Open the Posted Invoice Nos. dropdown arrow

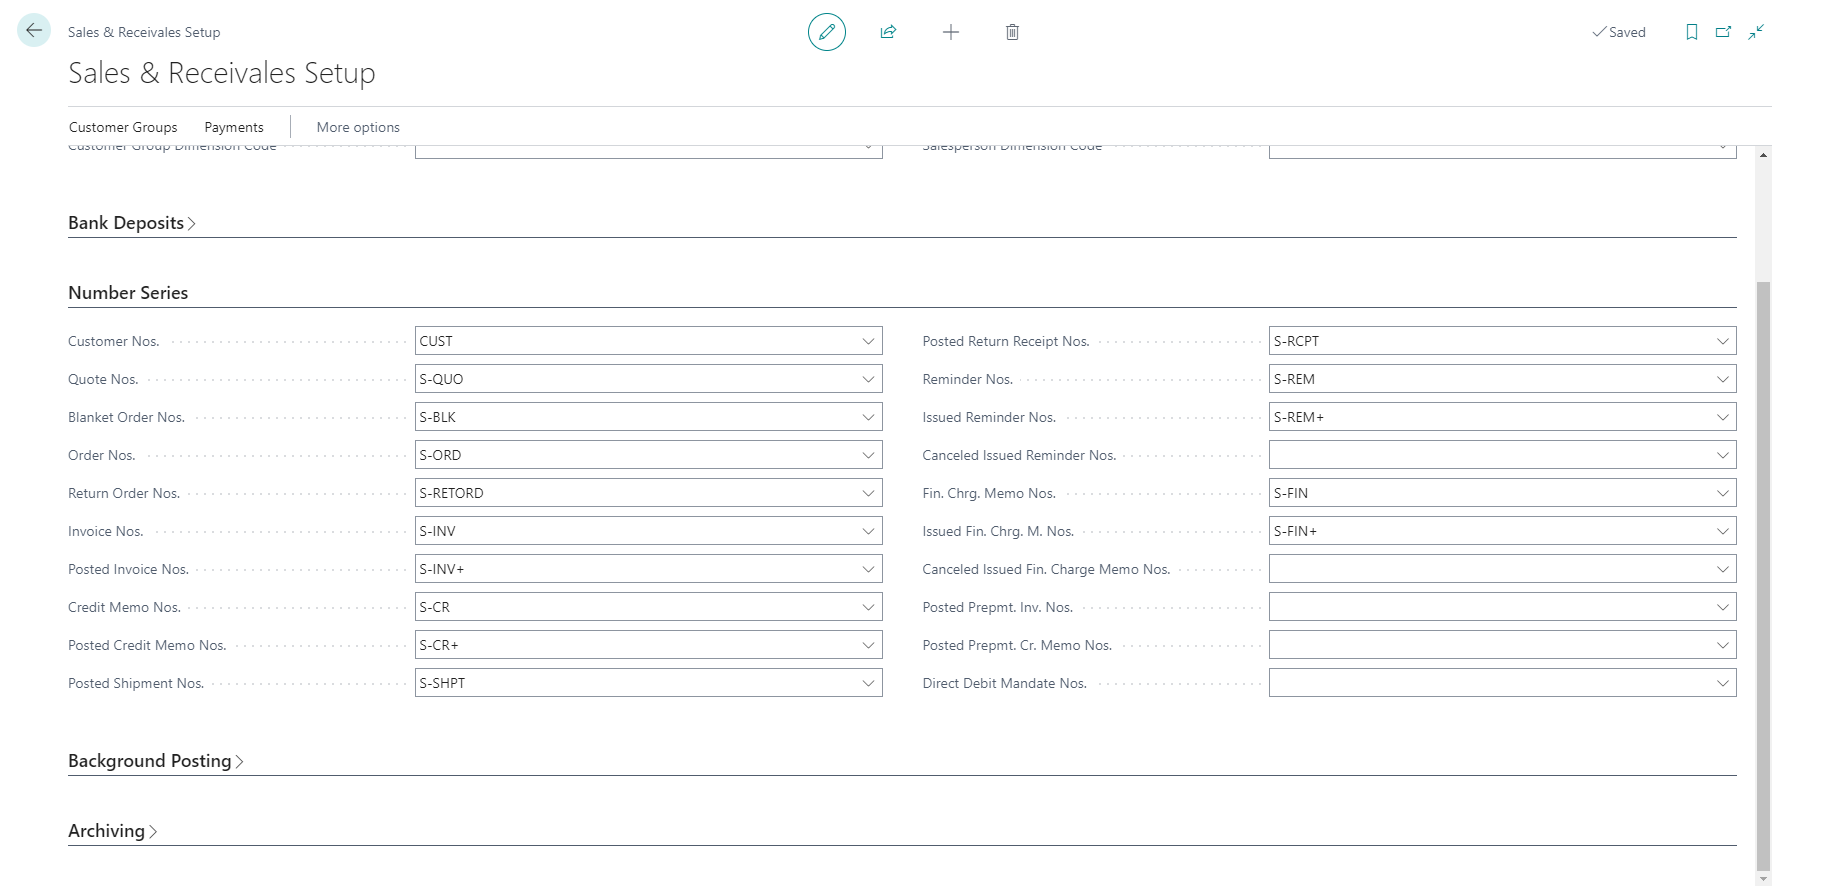[868, 569]
